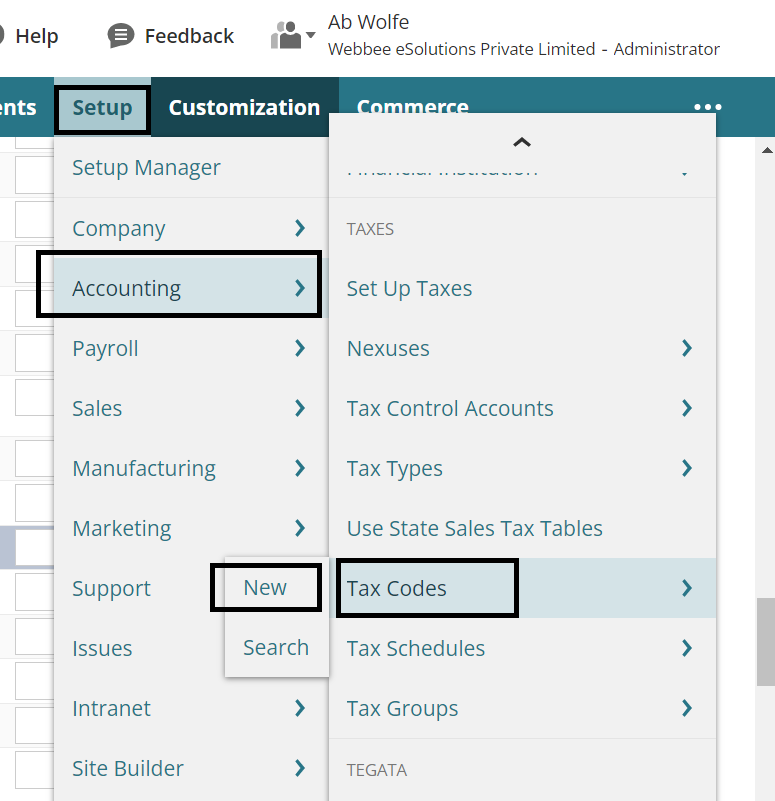
Task: Click the Help question mark icon
Action: (x=2, y=36)
